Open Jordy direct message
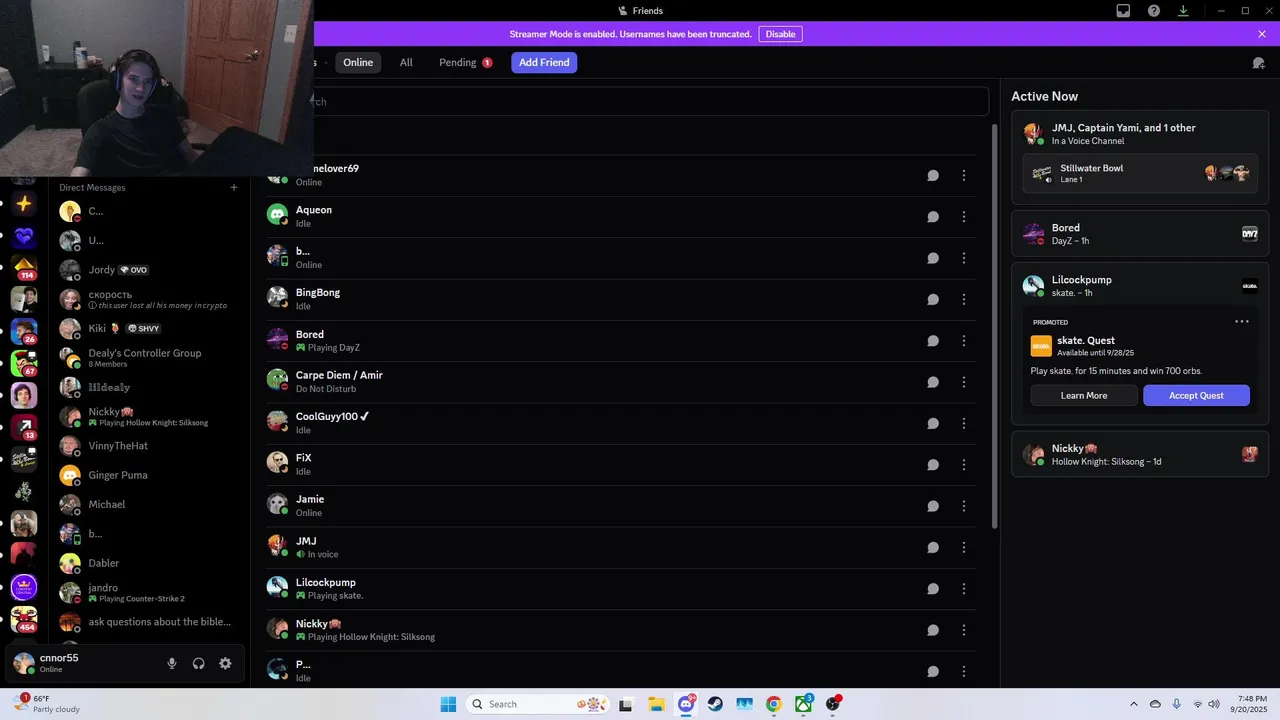This screenshot has width=1280, height=720. coord(148,270)
